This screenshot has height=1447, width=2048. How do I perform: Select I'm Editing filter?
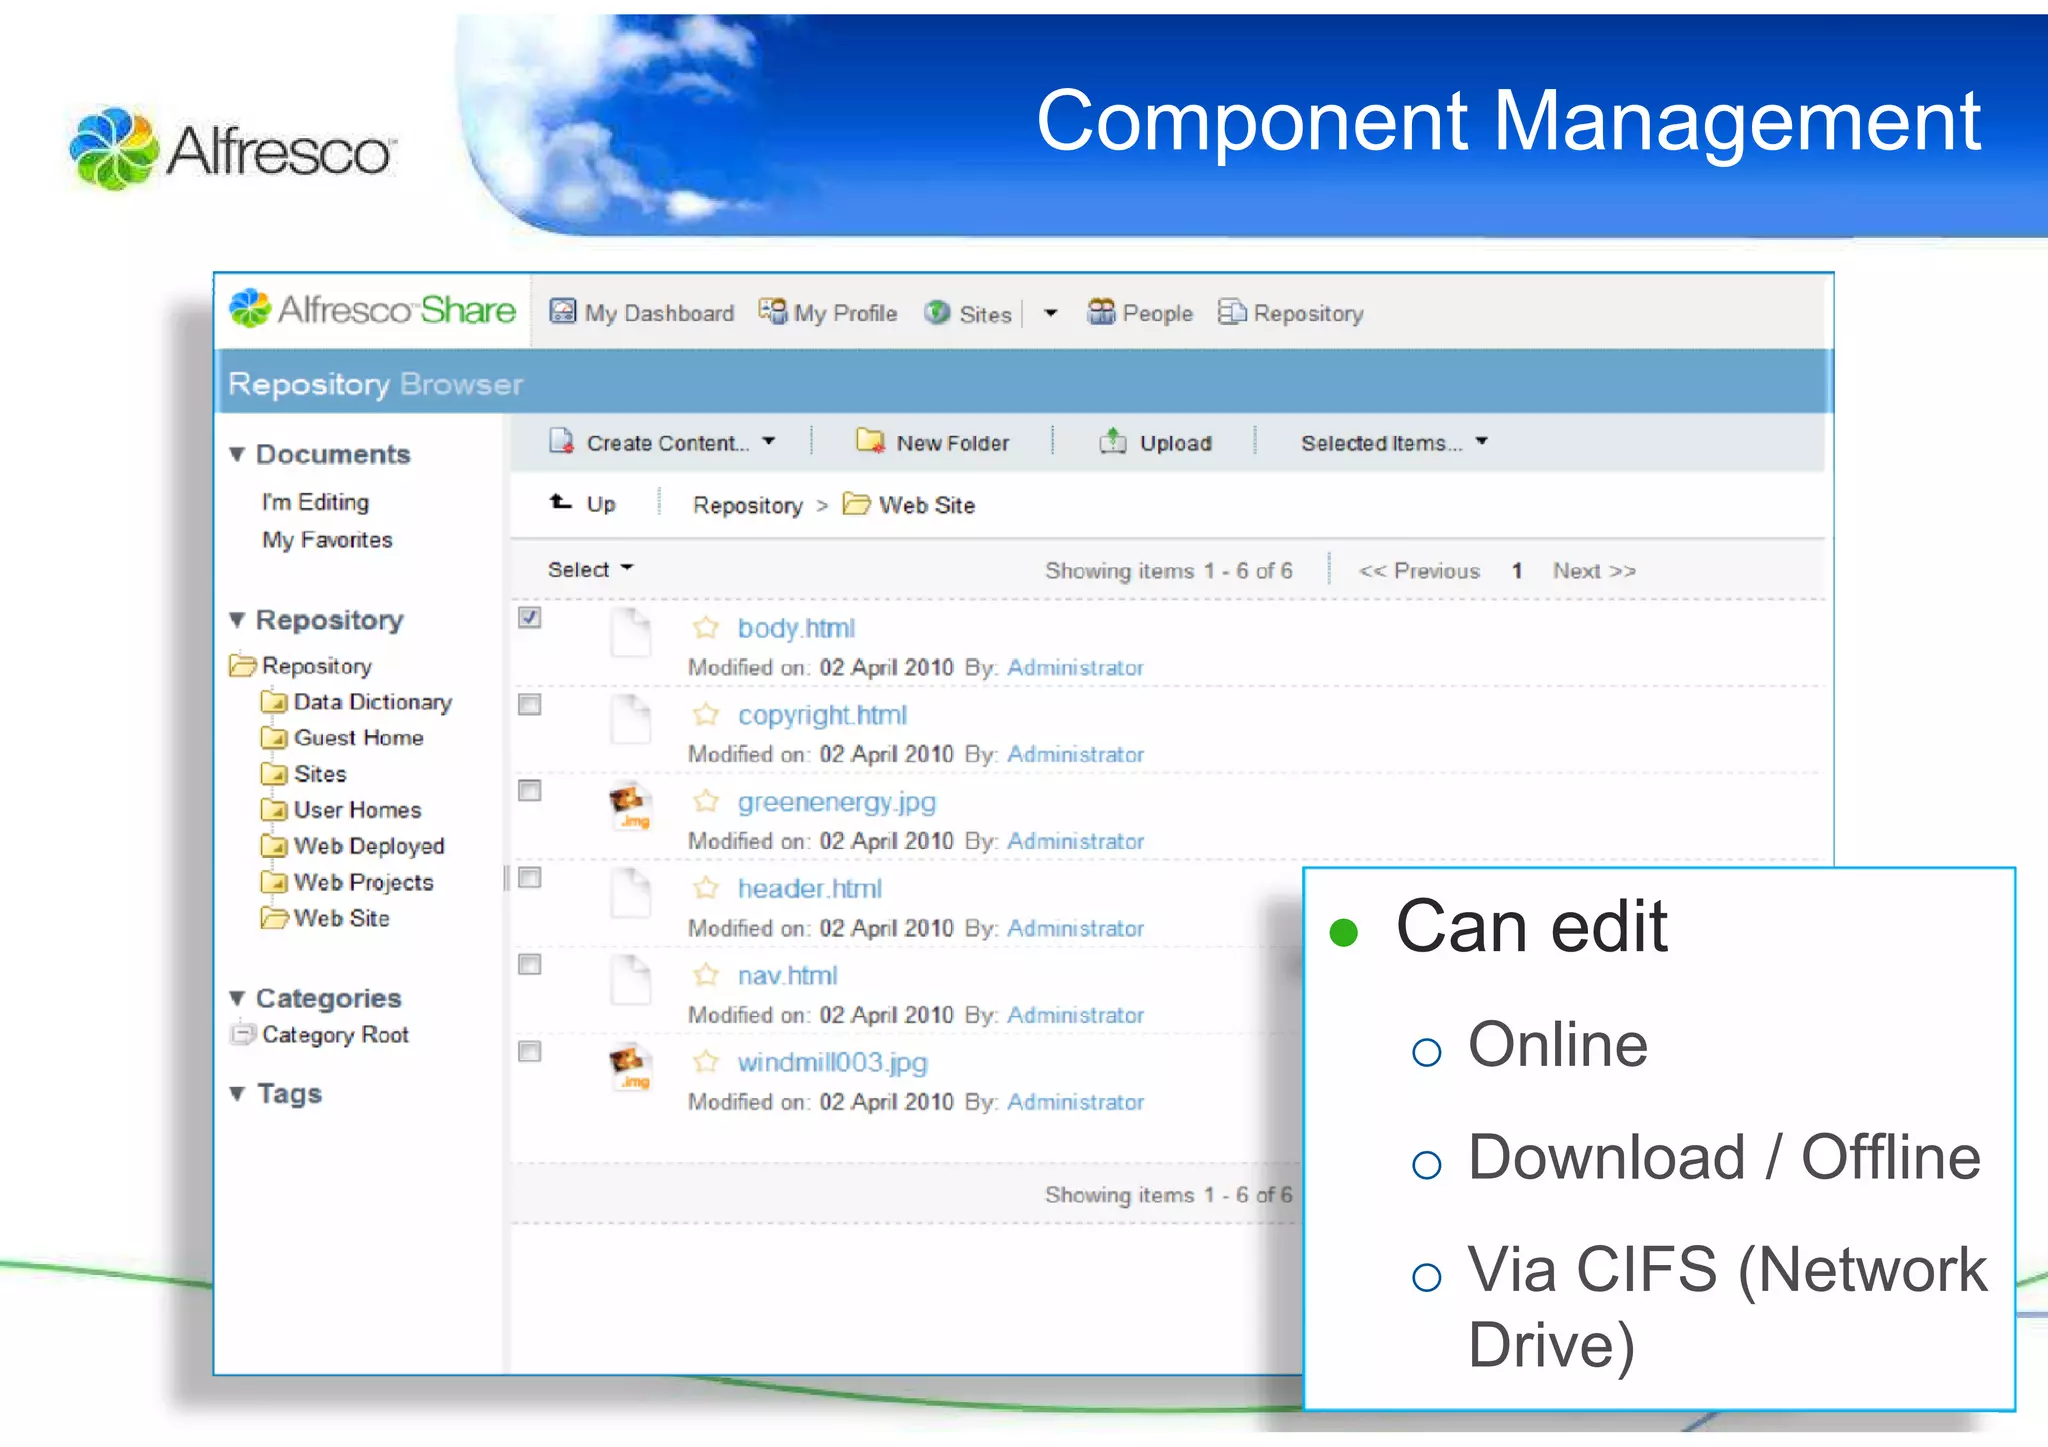click(x=315, y=502)
